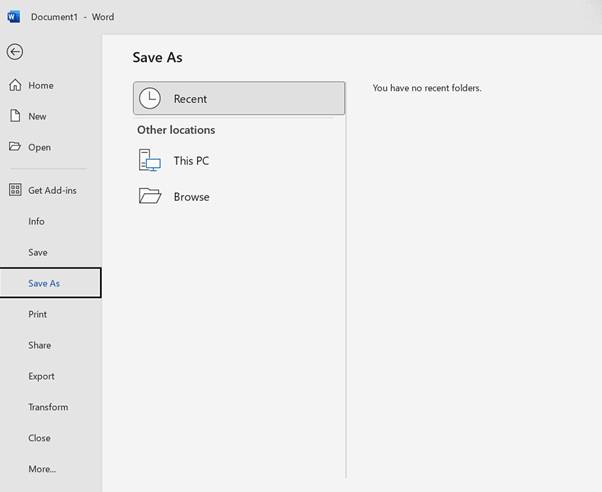Expand More... options in sidebar
This screenshot has height=492, width=602.
42,468
